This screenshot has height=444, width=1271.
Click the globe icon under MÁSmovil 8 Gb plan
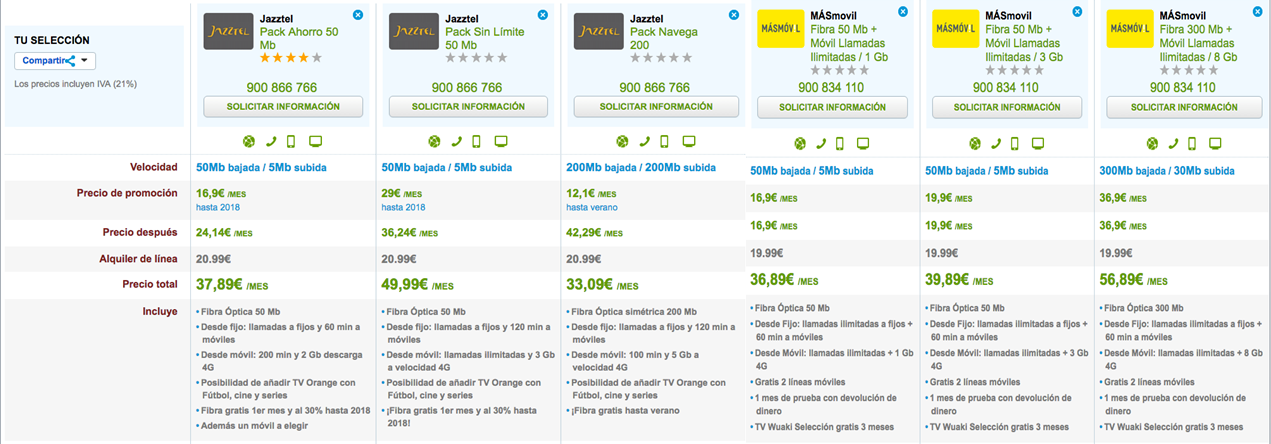click(x=1151, y=144)
